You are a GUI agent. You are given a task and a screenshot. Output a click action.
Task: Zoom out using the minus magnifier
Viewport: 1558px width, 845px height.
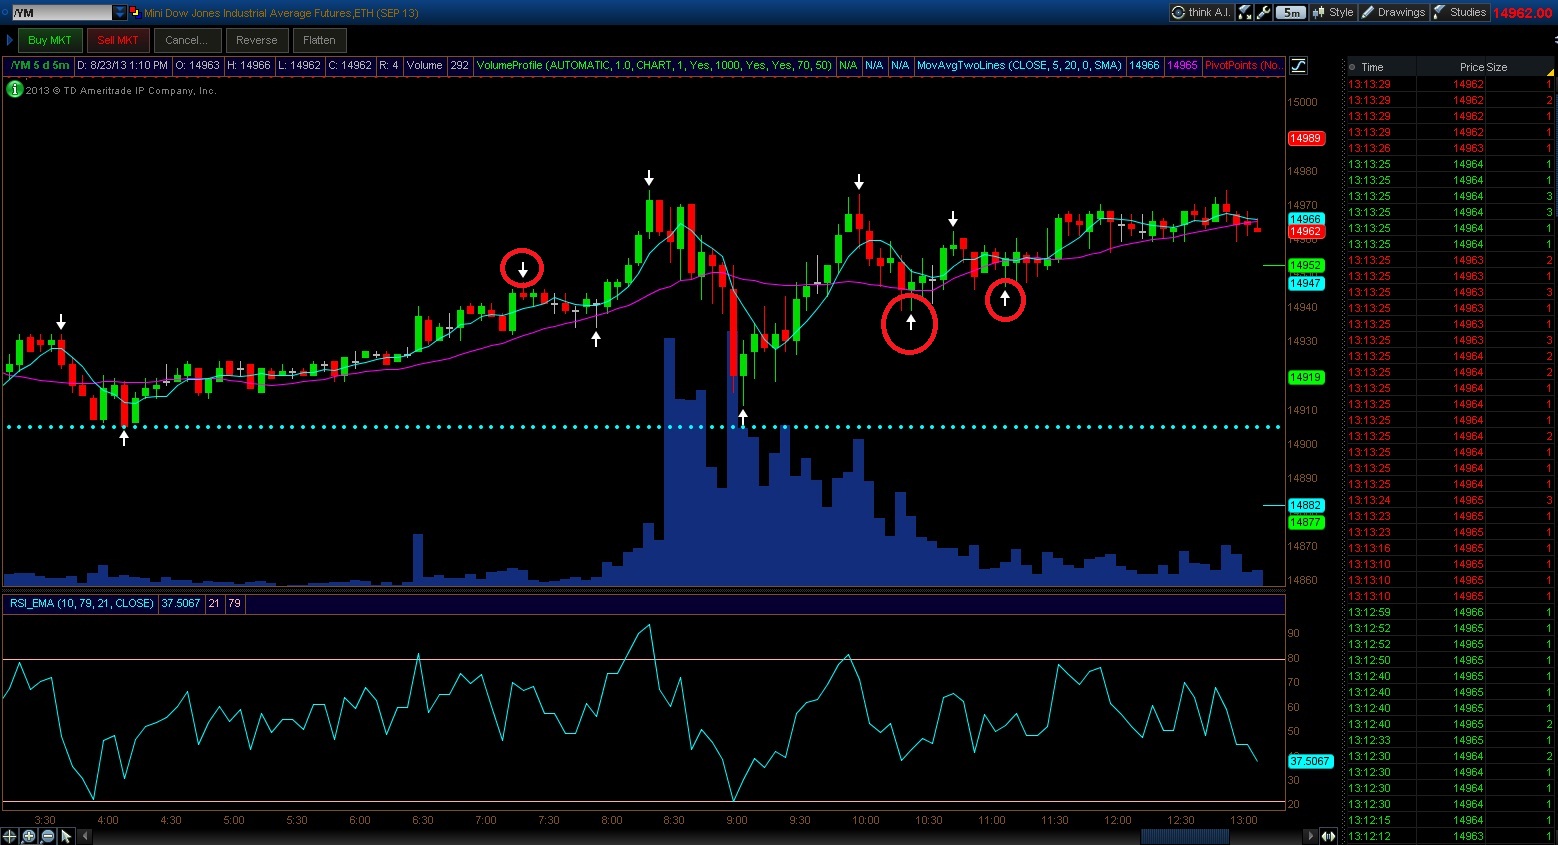coord(48,836)
